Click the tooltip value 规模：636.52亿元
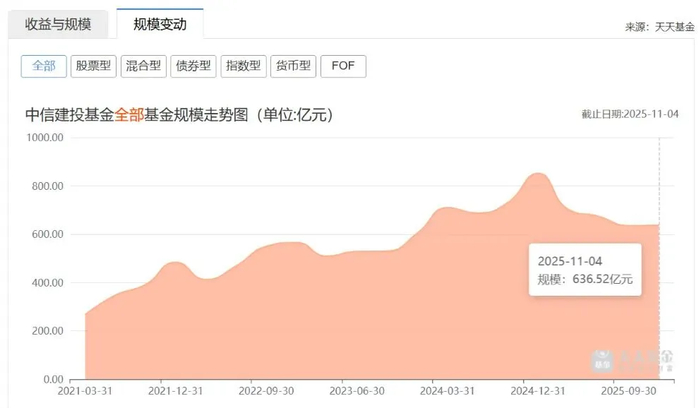Viewport: 700px width, 408px height. [585, 279]
